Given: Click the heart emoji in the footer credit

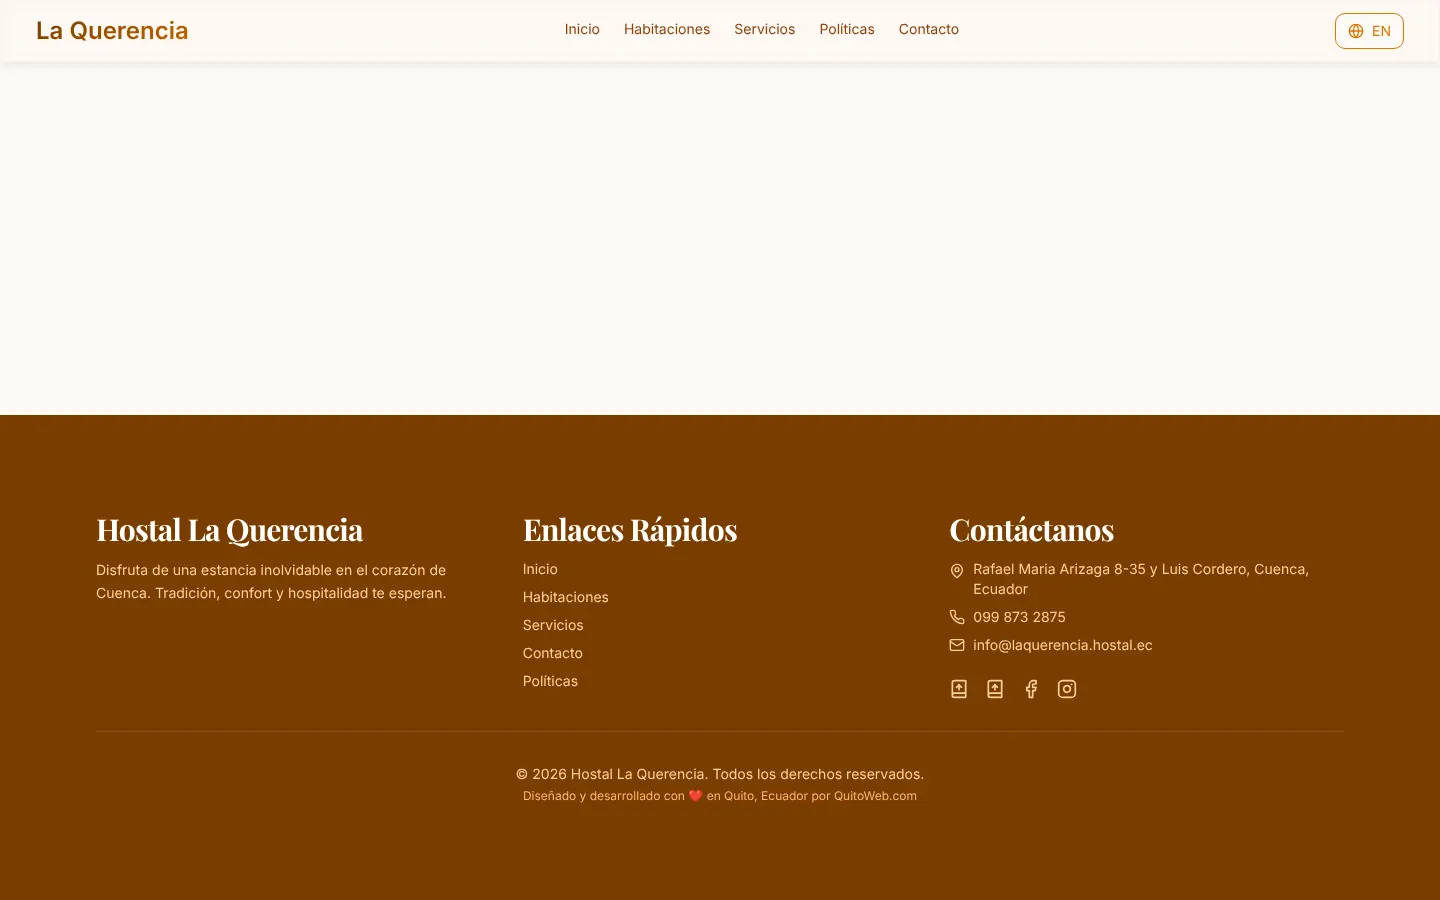Looking at the screenshot, I should point(696,796).
